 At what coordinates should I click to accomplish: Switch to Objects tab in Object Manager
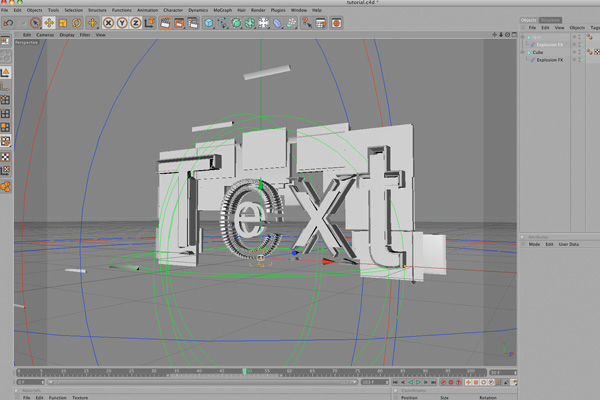click(528, 20)
